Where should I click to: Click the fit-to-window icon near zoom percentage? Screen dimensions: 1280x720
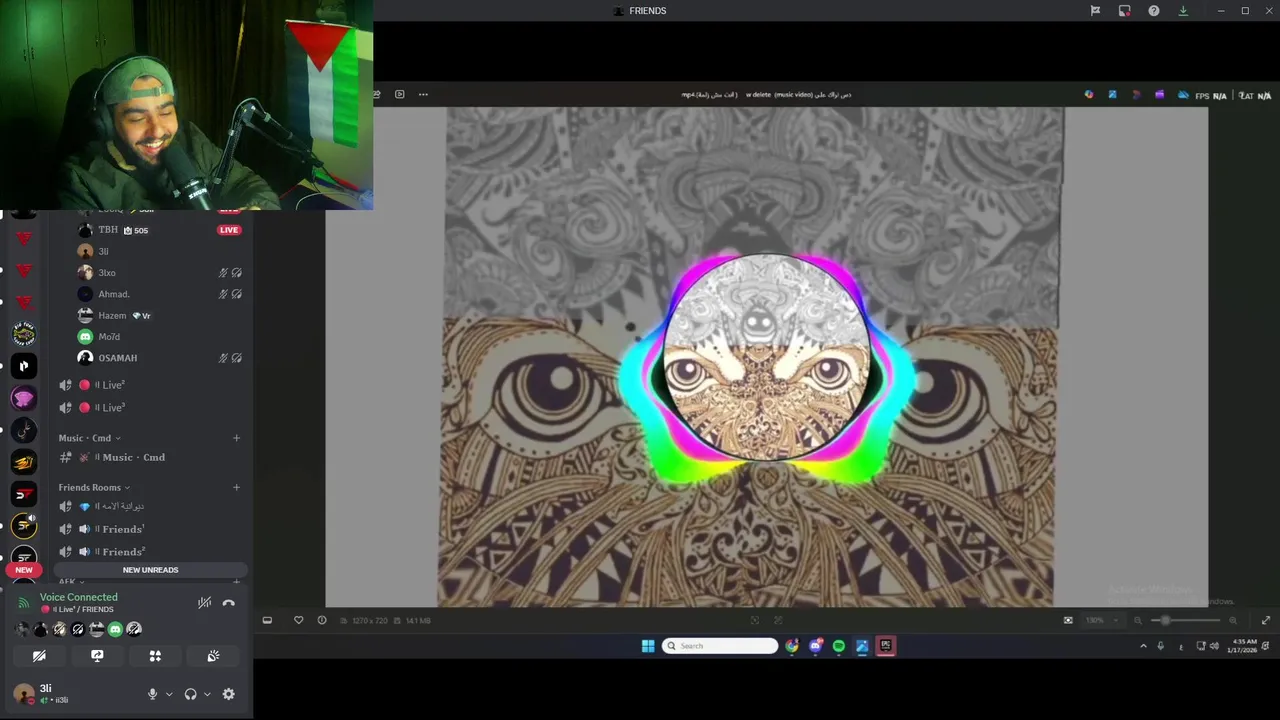[1068, 621]
